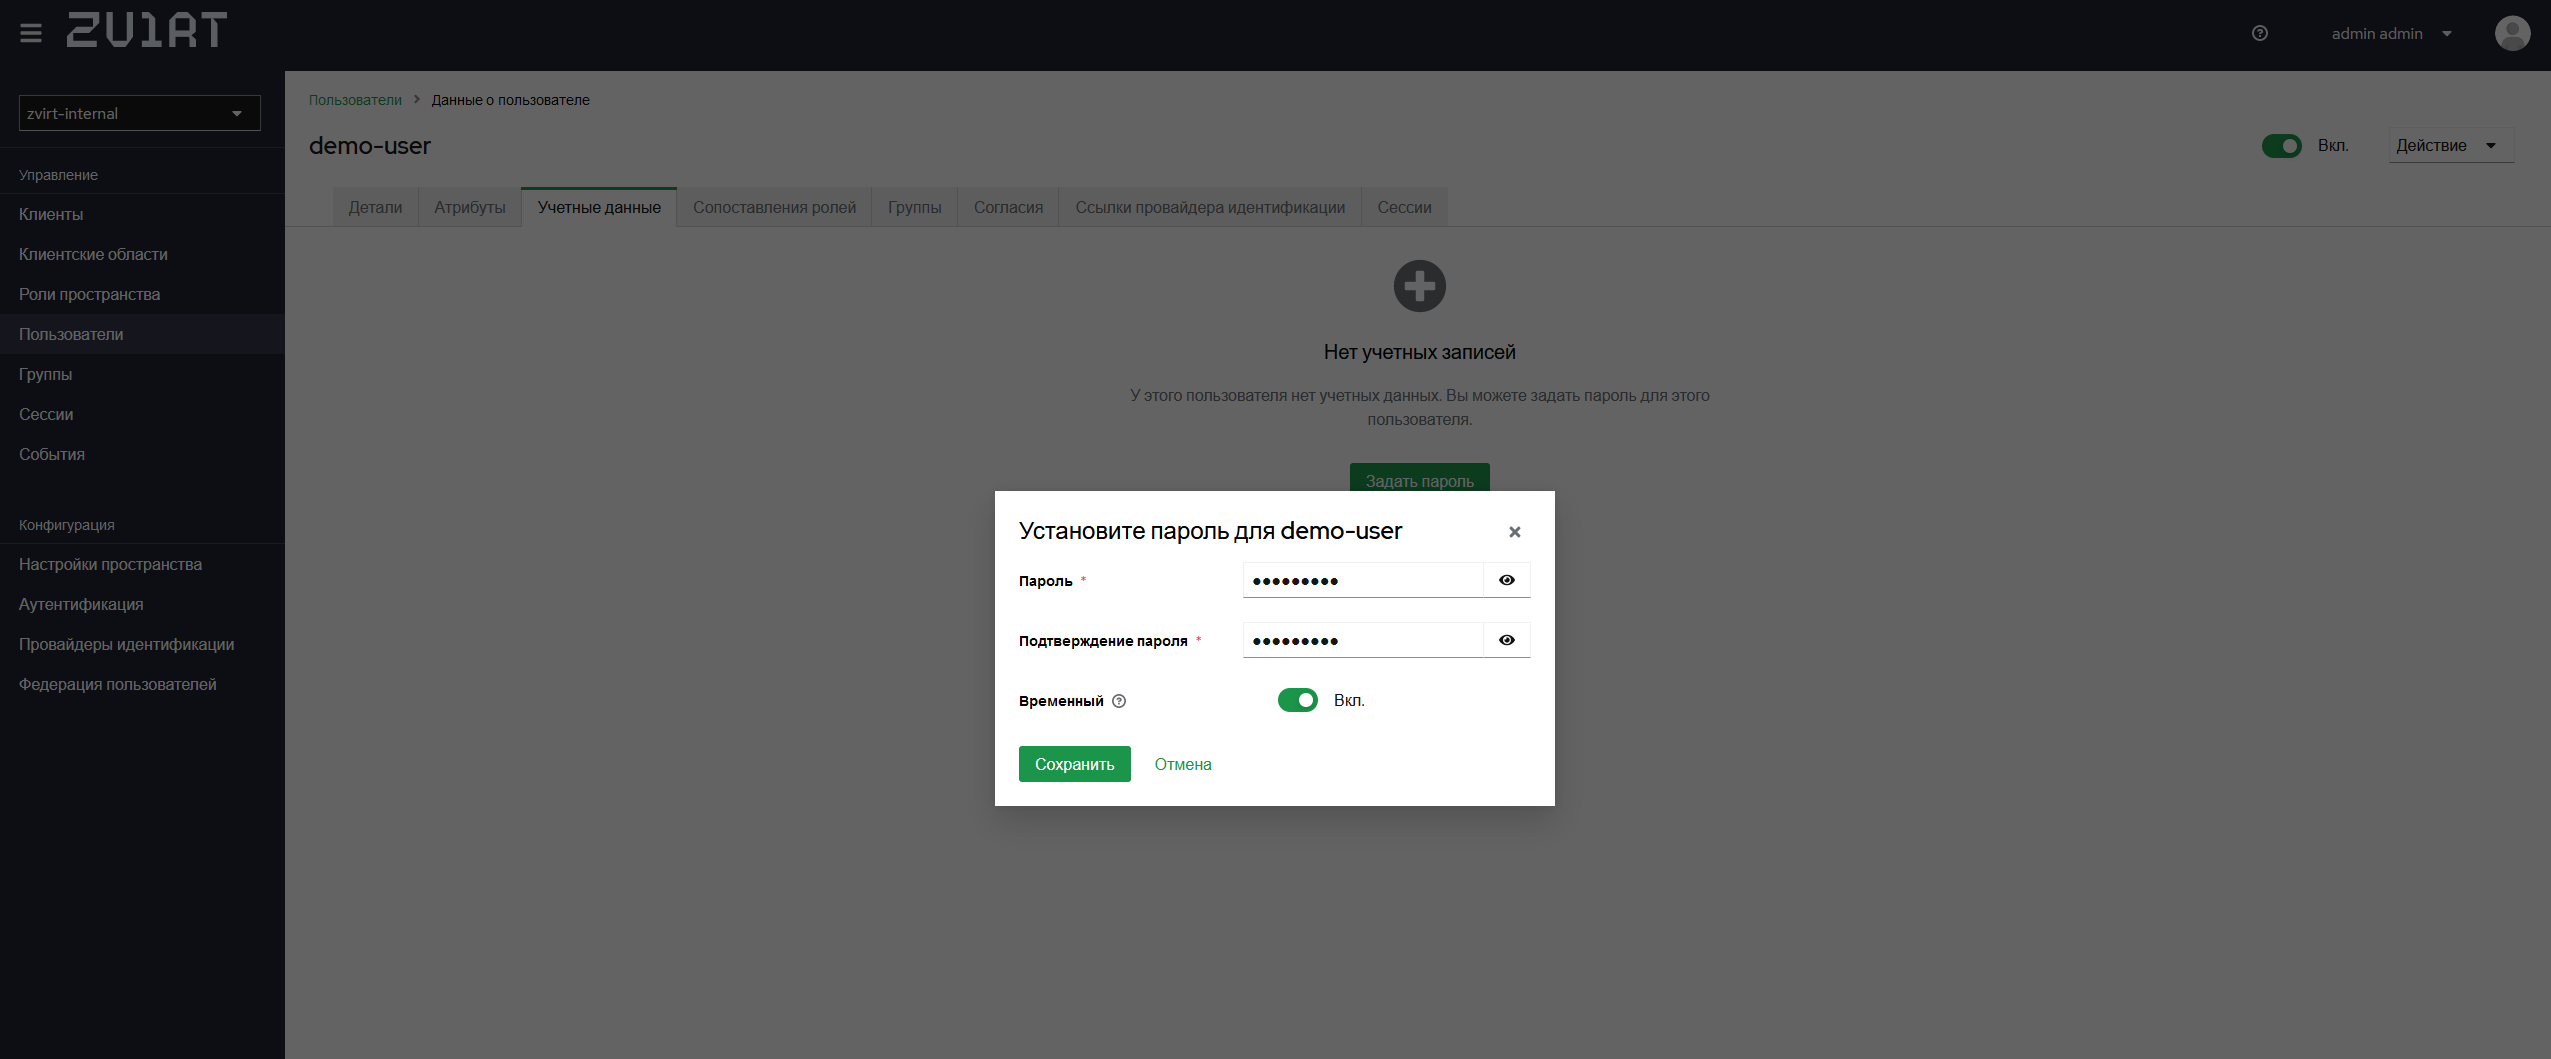This screenshot has height=1059, width=2551.
Task: Toggle the user enabled Вкл. switch
Action: (2281, 146)
